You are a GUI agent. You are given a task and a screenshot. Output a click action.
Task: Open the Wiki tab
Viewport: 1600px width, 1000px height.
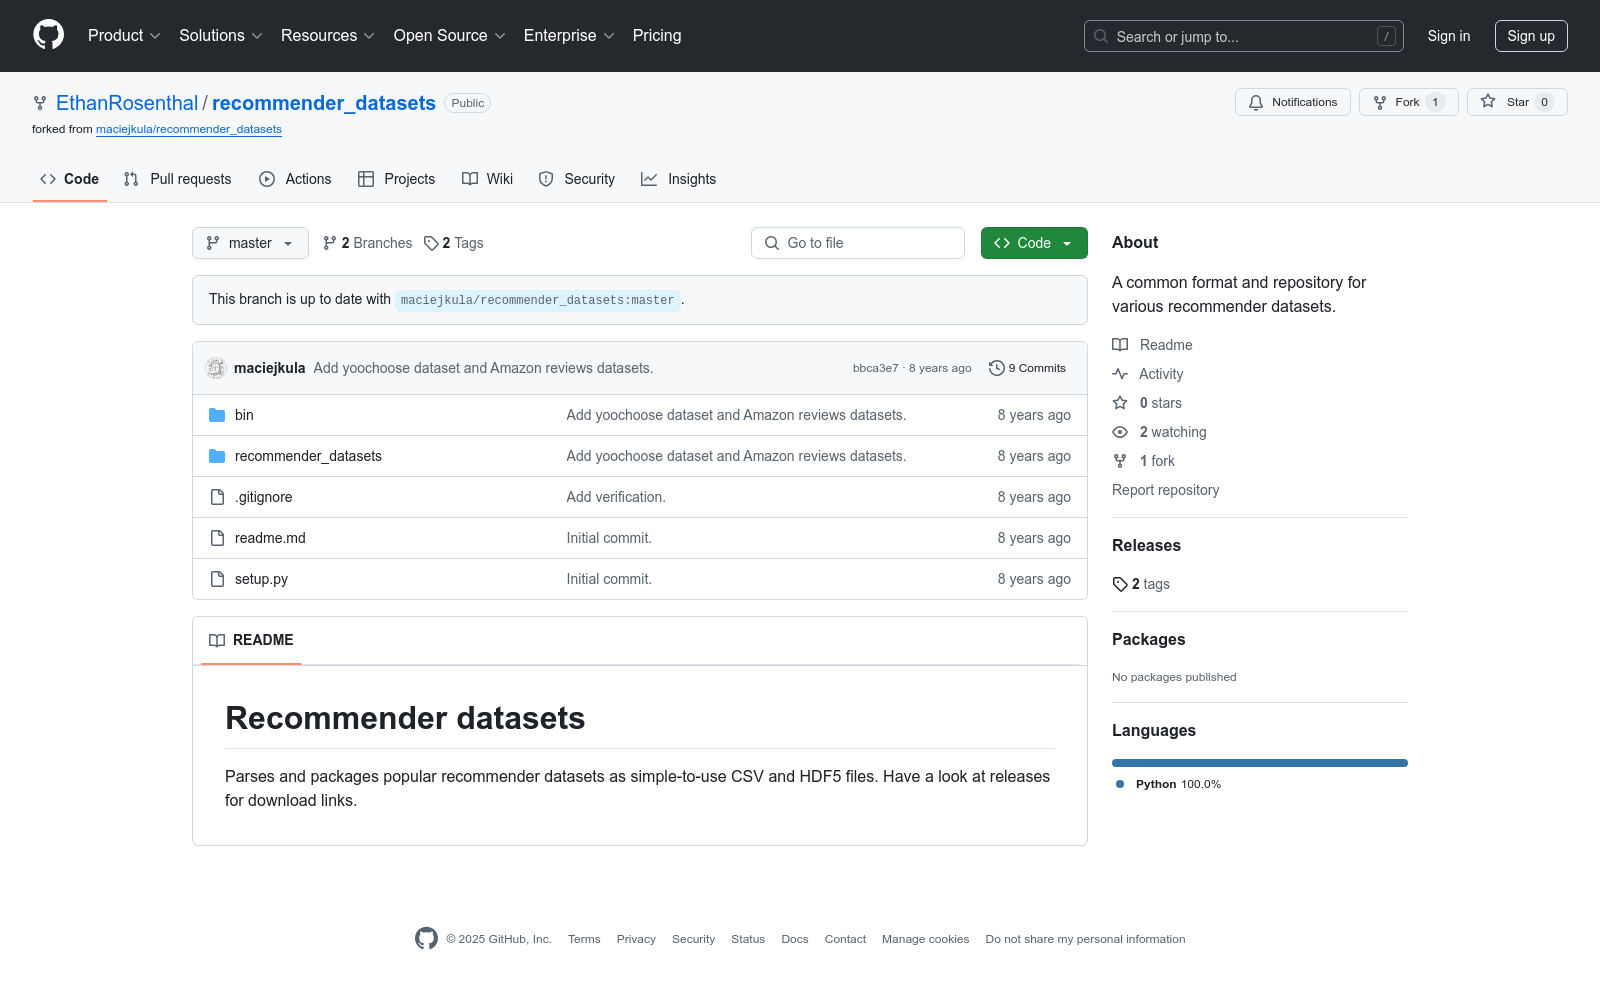tap(487, 179)
